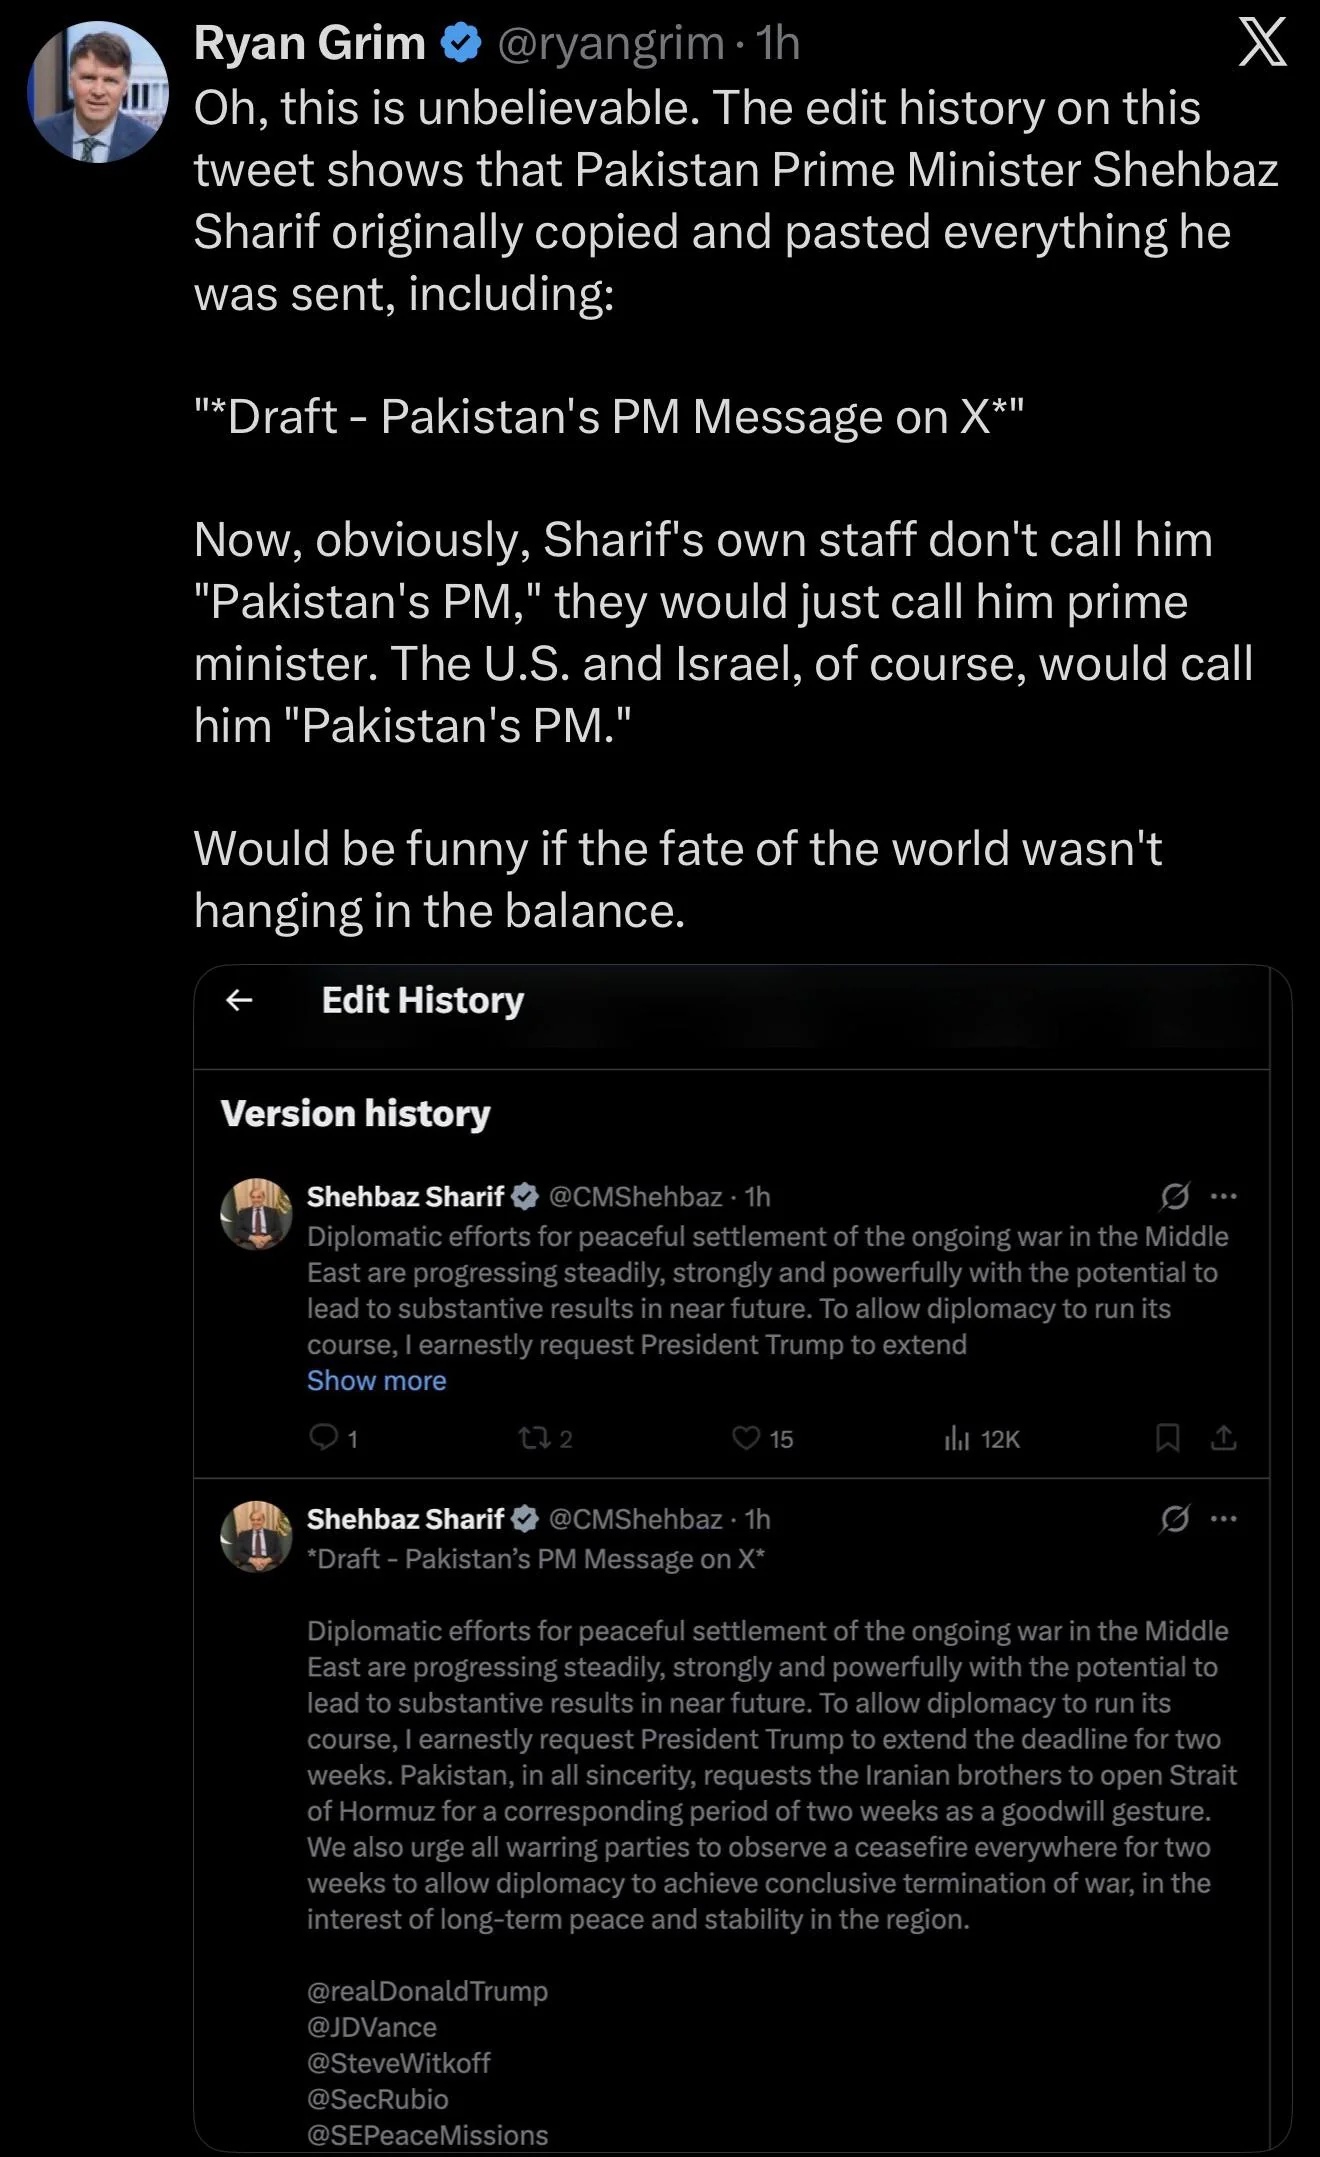Open more options on first version tweet
1320x2157 pixels.
click(x=1224, y=1196)
